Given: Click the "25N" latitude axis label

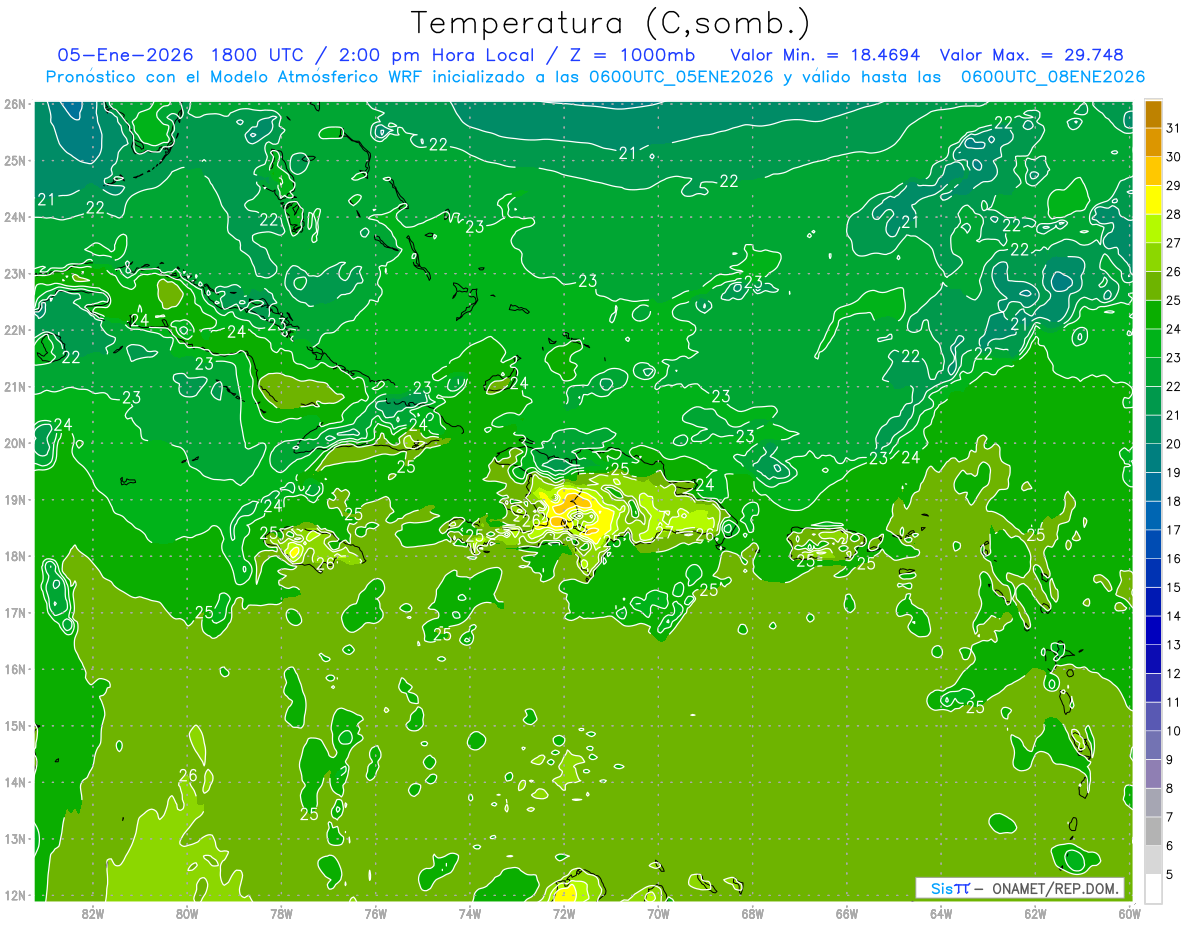Looking at the screenshot, I should pyautogui.click(x=14, y=160).
